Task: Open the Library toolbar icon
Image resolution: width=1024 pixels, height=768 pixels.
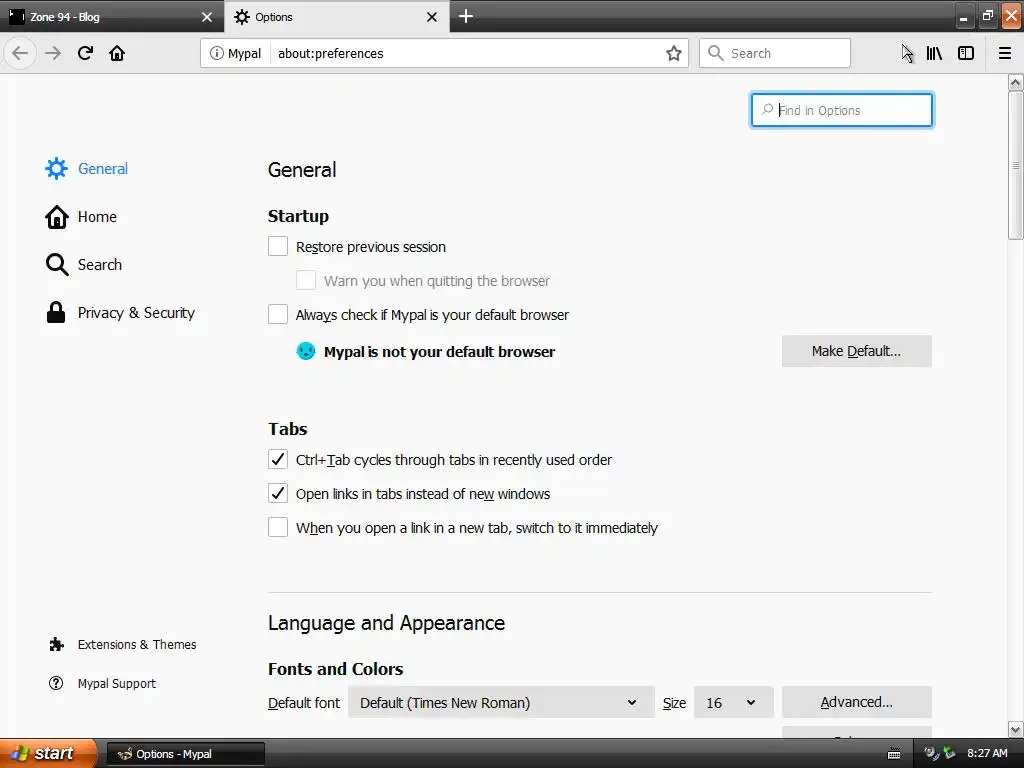Action: tap(934, 53)
